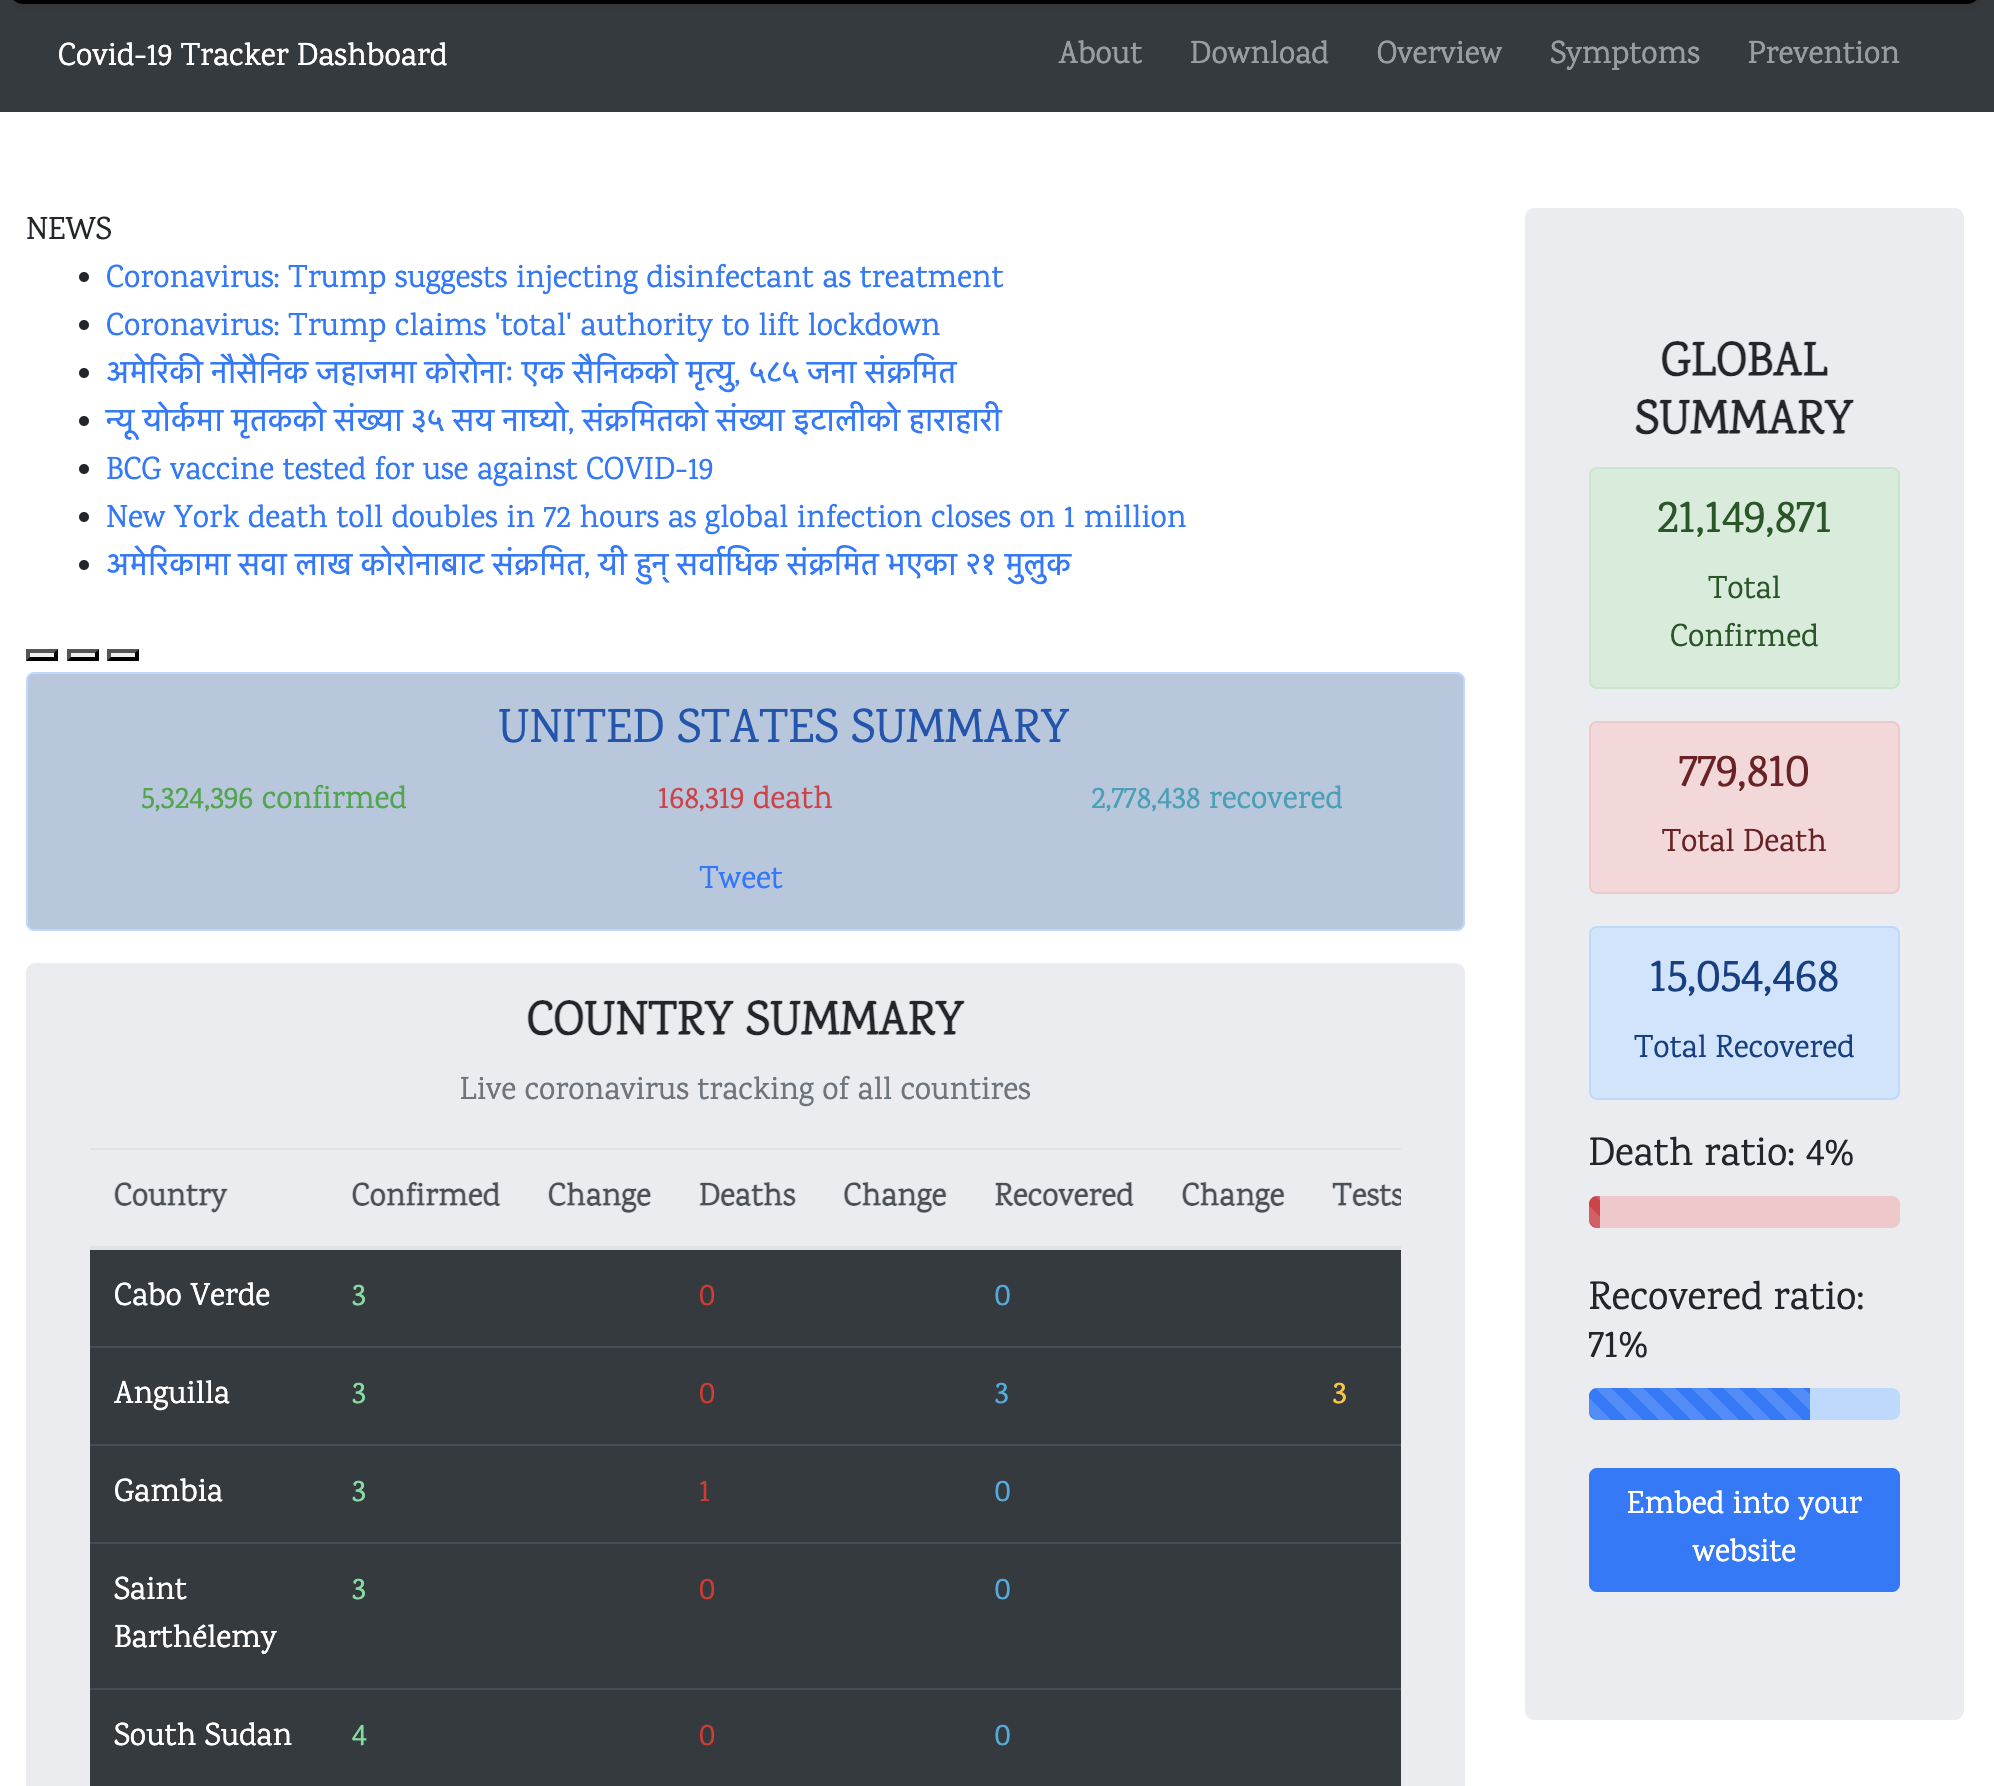Open the Nepali news about अमेरिकामा सवा लाख
Screen dimensions: 1994x1786
click(588, 565)
